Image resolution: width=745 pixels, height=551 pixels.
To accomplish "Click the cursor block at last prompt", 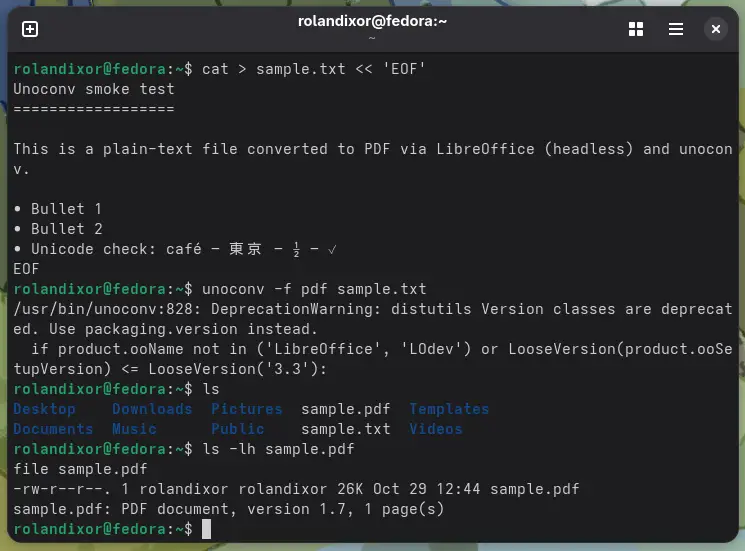I will 206,529.
